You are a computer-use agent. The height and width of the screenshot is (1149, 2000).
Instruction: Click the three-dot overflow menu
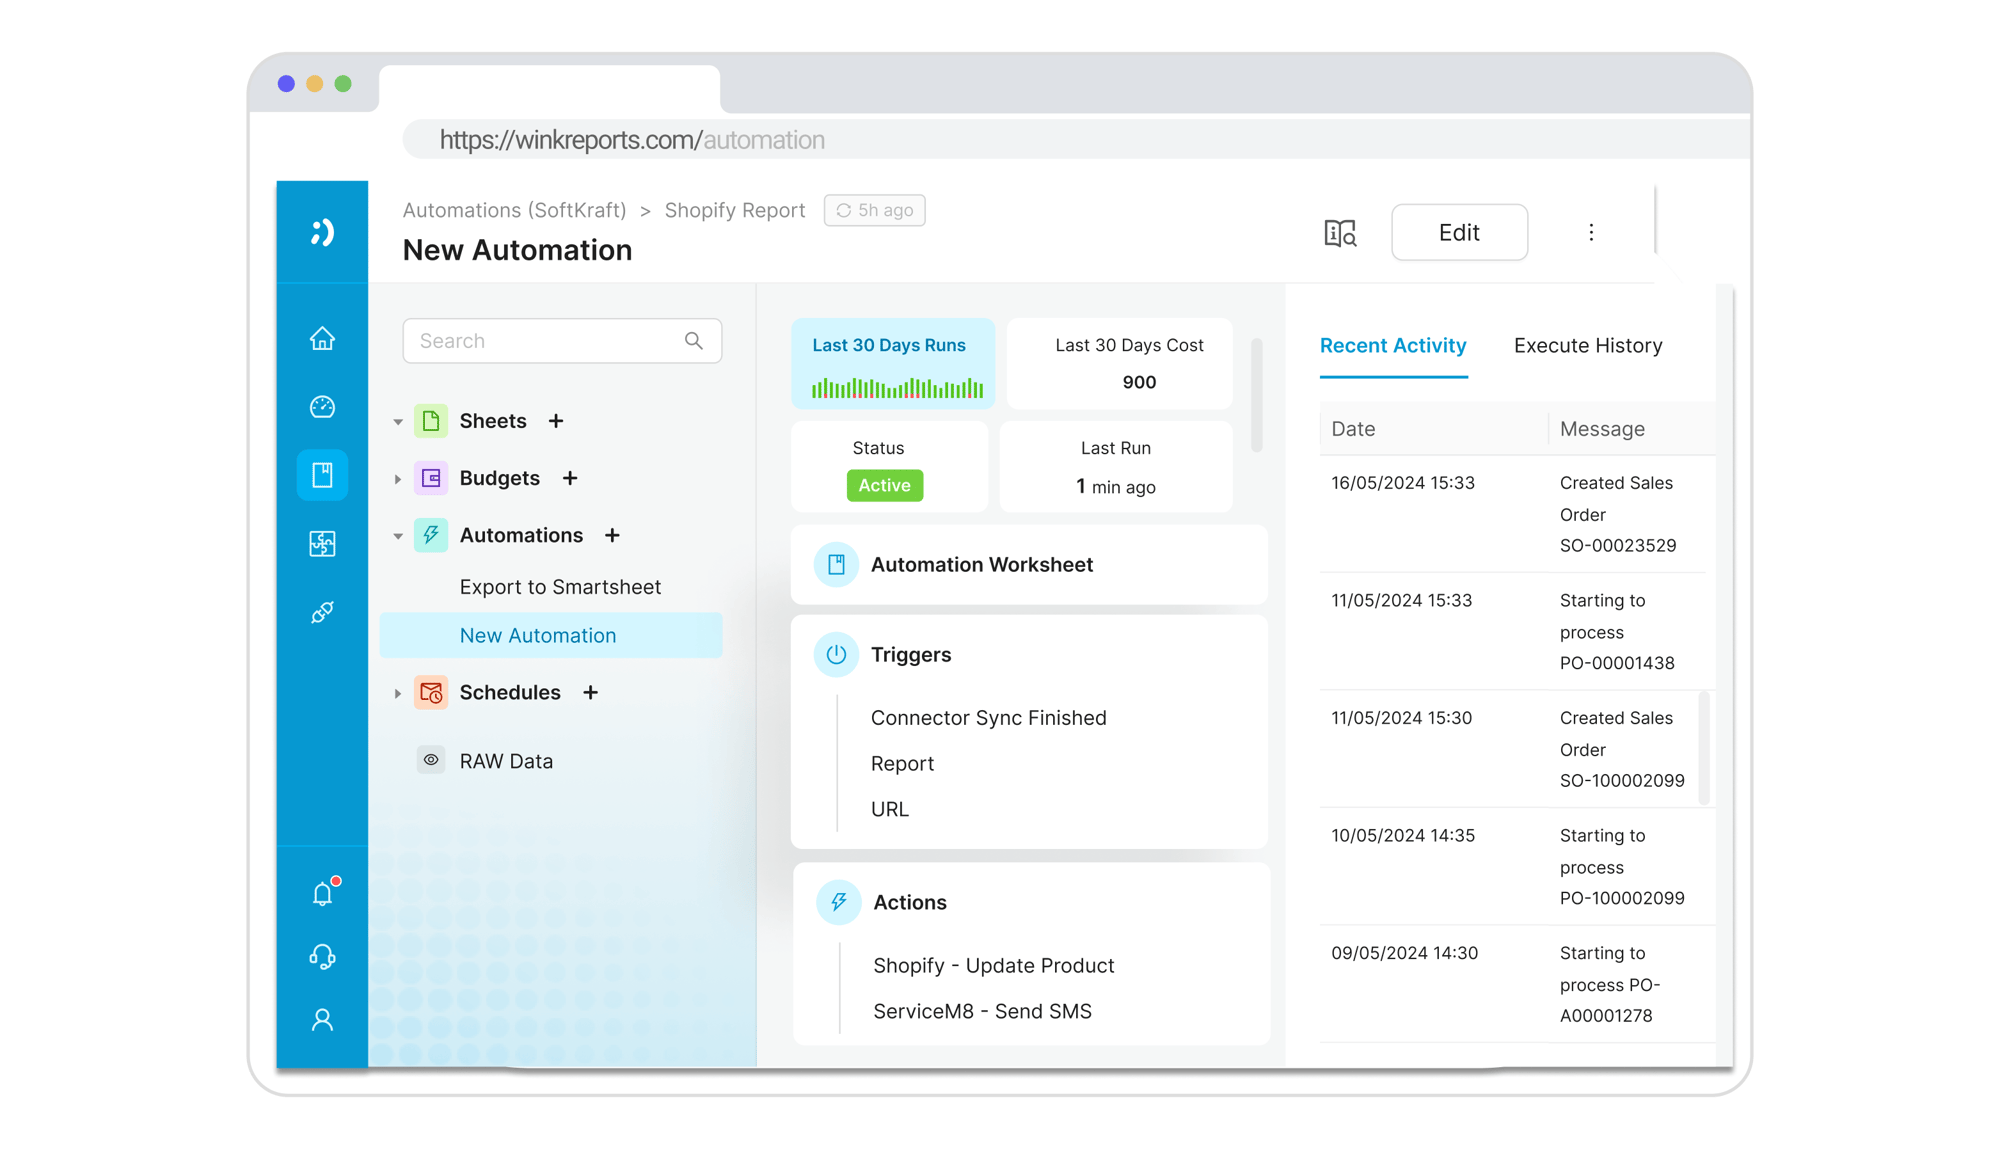tap(1592, 231)
